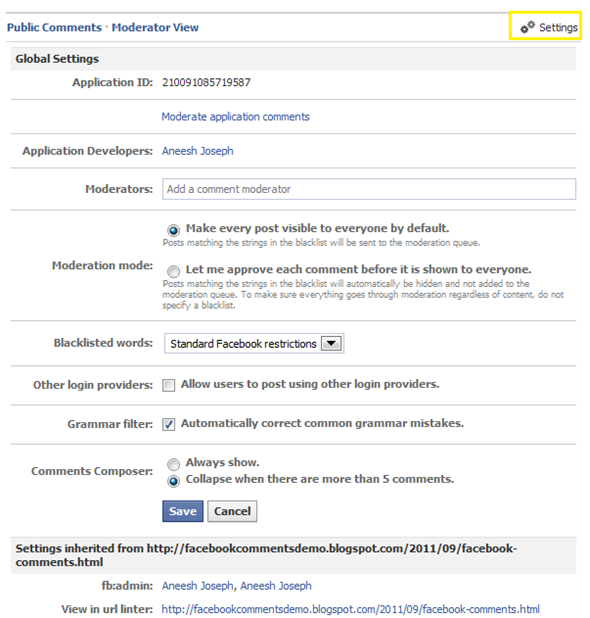This screenshot has width=590, height=618.
Task: Open second Aneesh Joseph fb:admin link
Action: pyautogui.click(x=276, y=586)
